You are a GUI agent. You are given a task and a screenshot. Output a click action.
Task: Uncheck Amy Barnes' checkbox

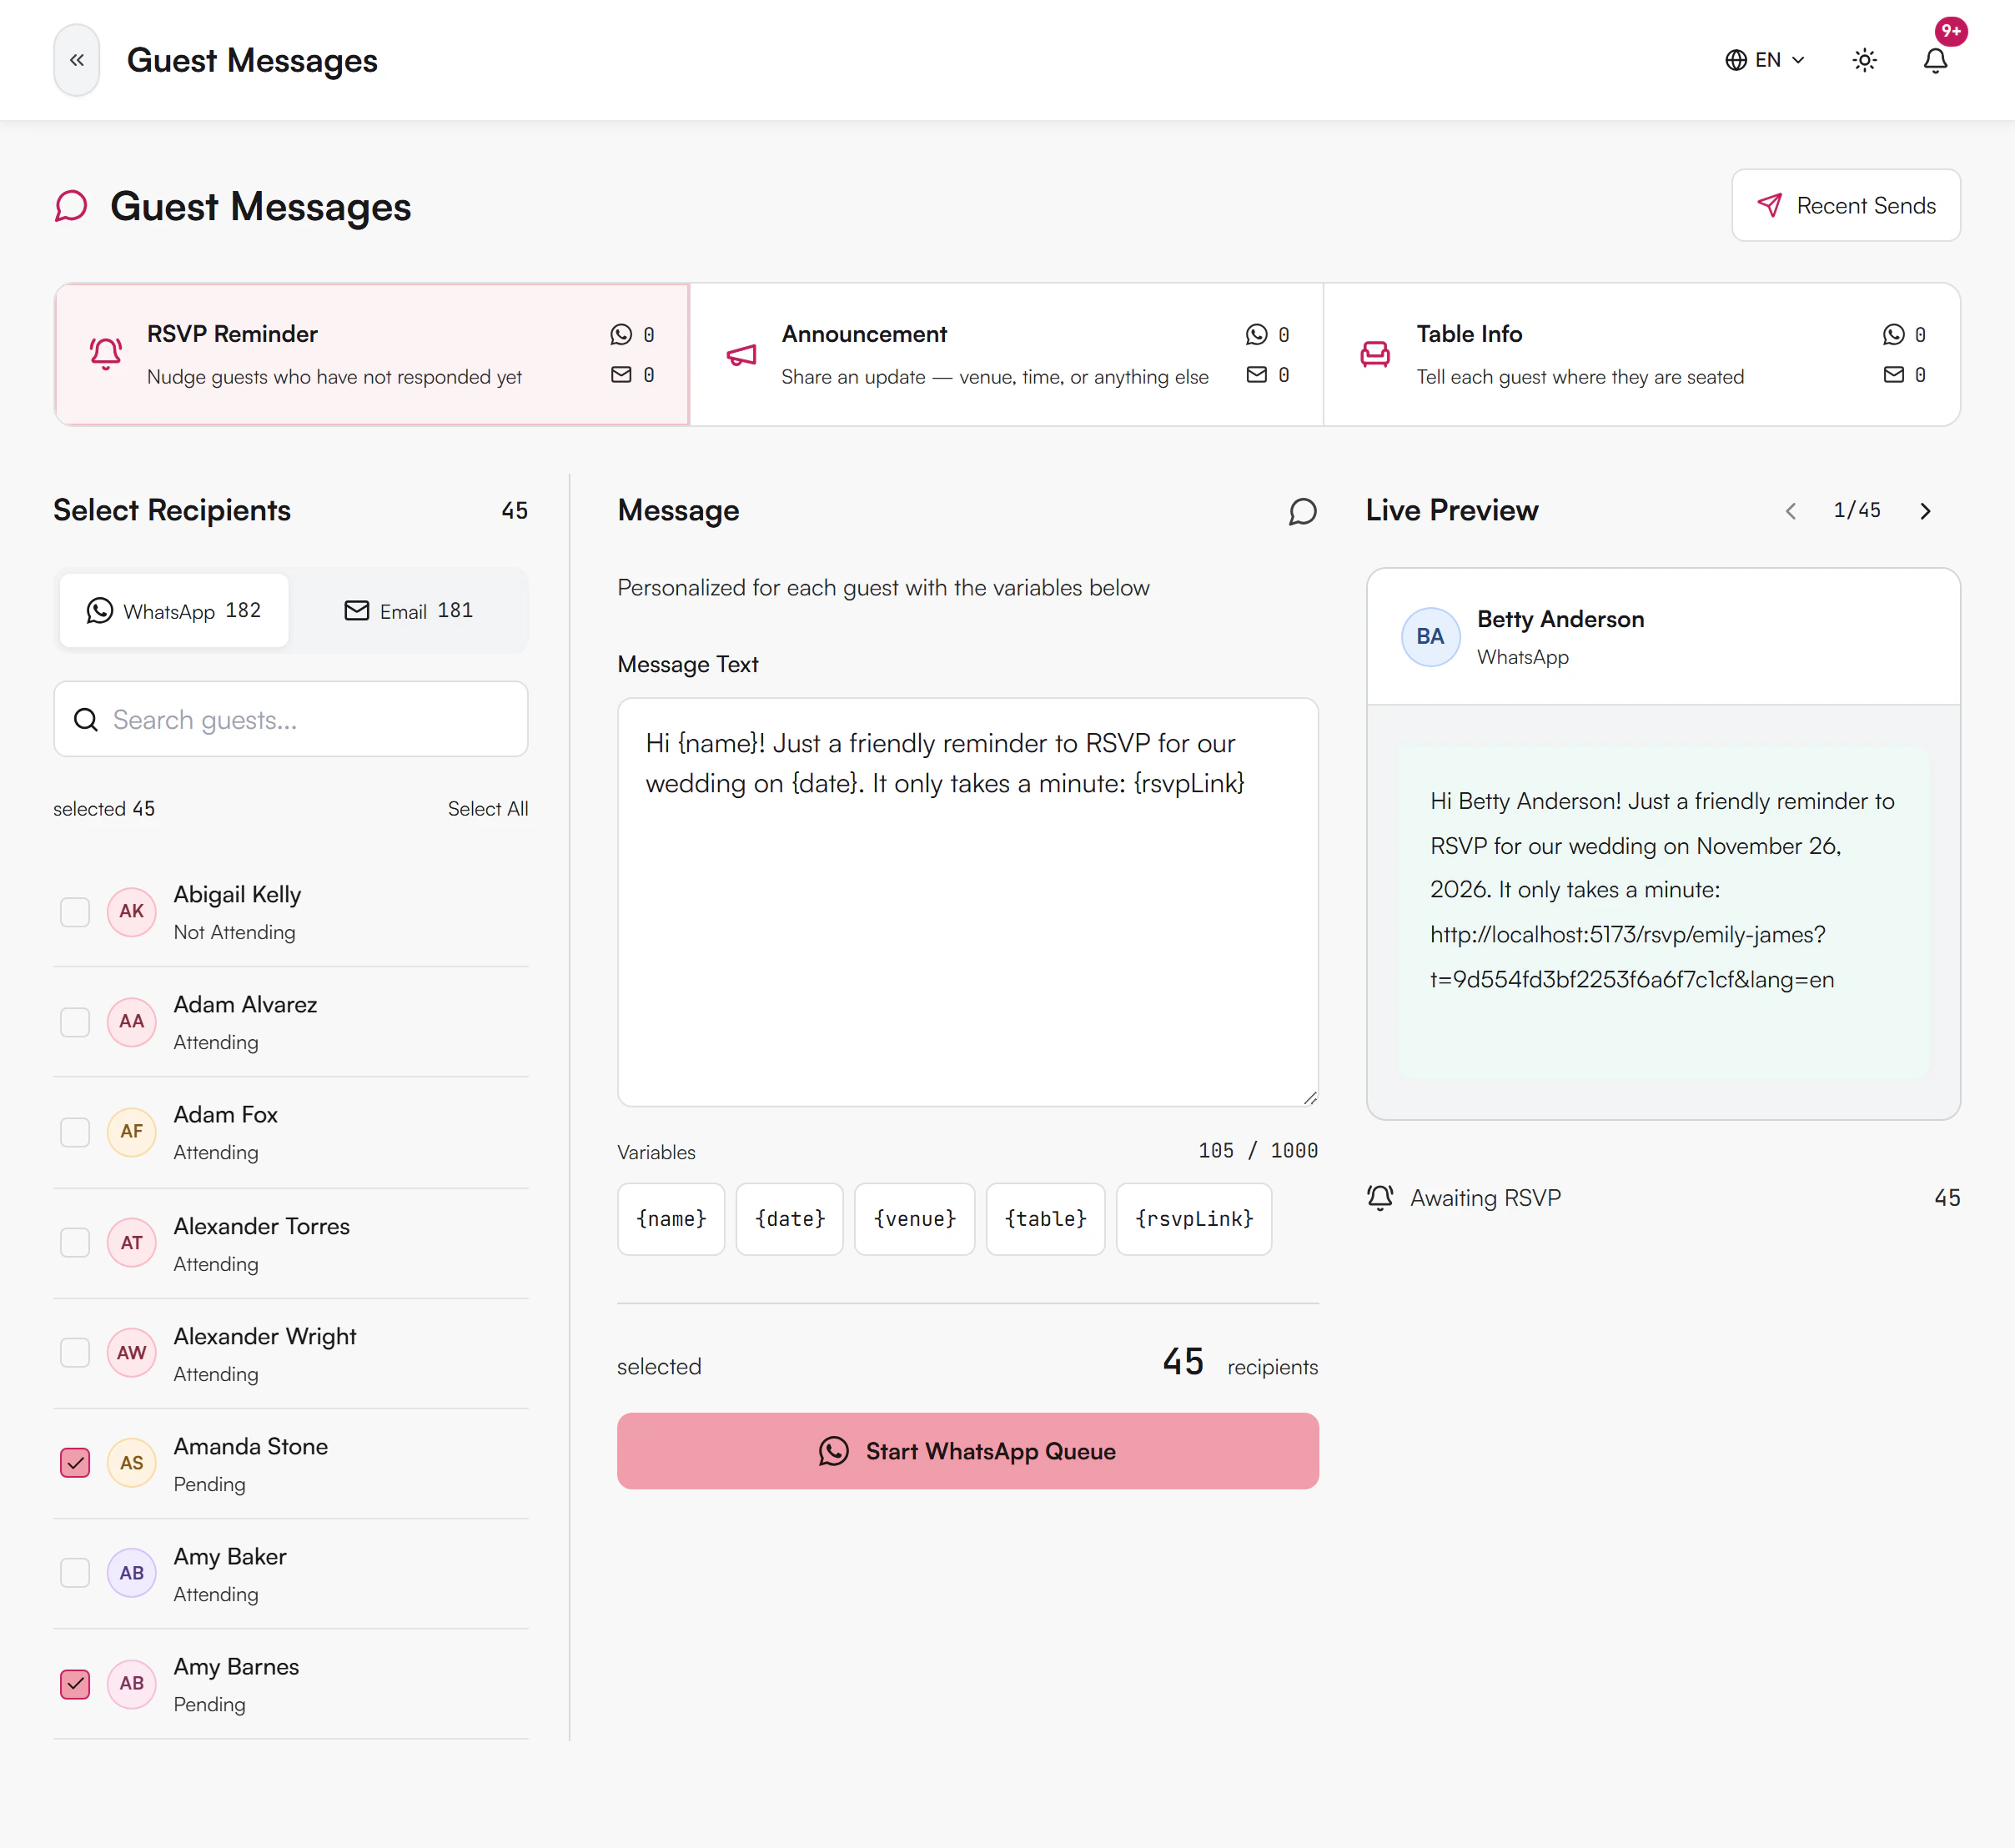(x=75, y=1684)
